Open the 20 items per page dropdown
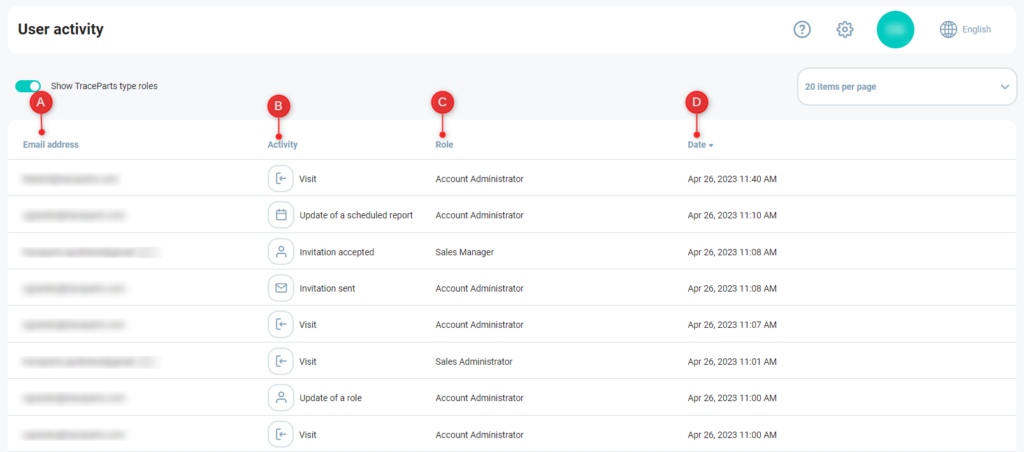 pyautogui.click(x=906, y=87)
